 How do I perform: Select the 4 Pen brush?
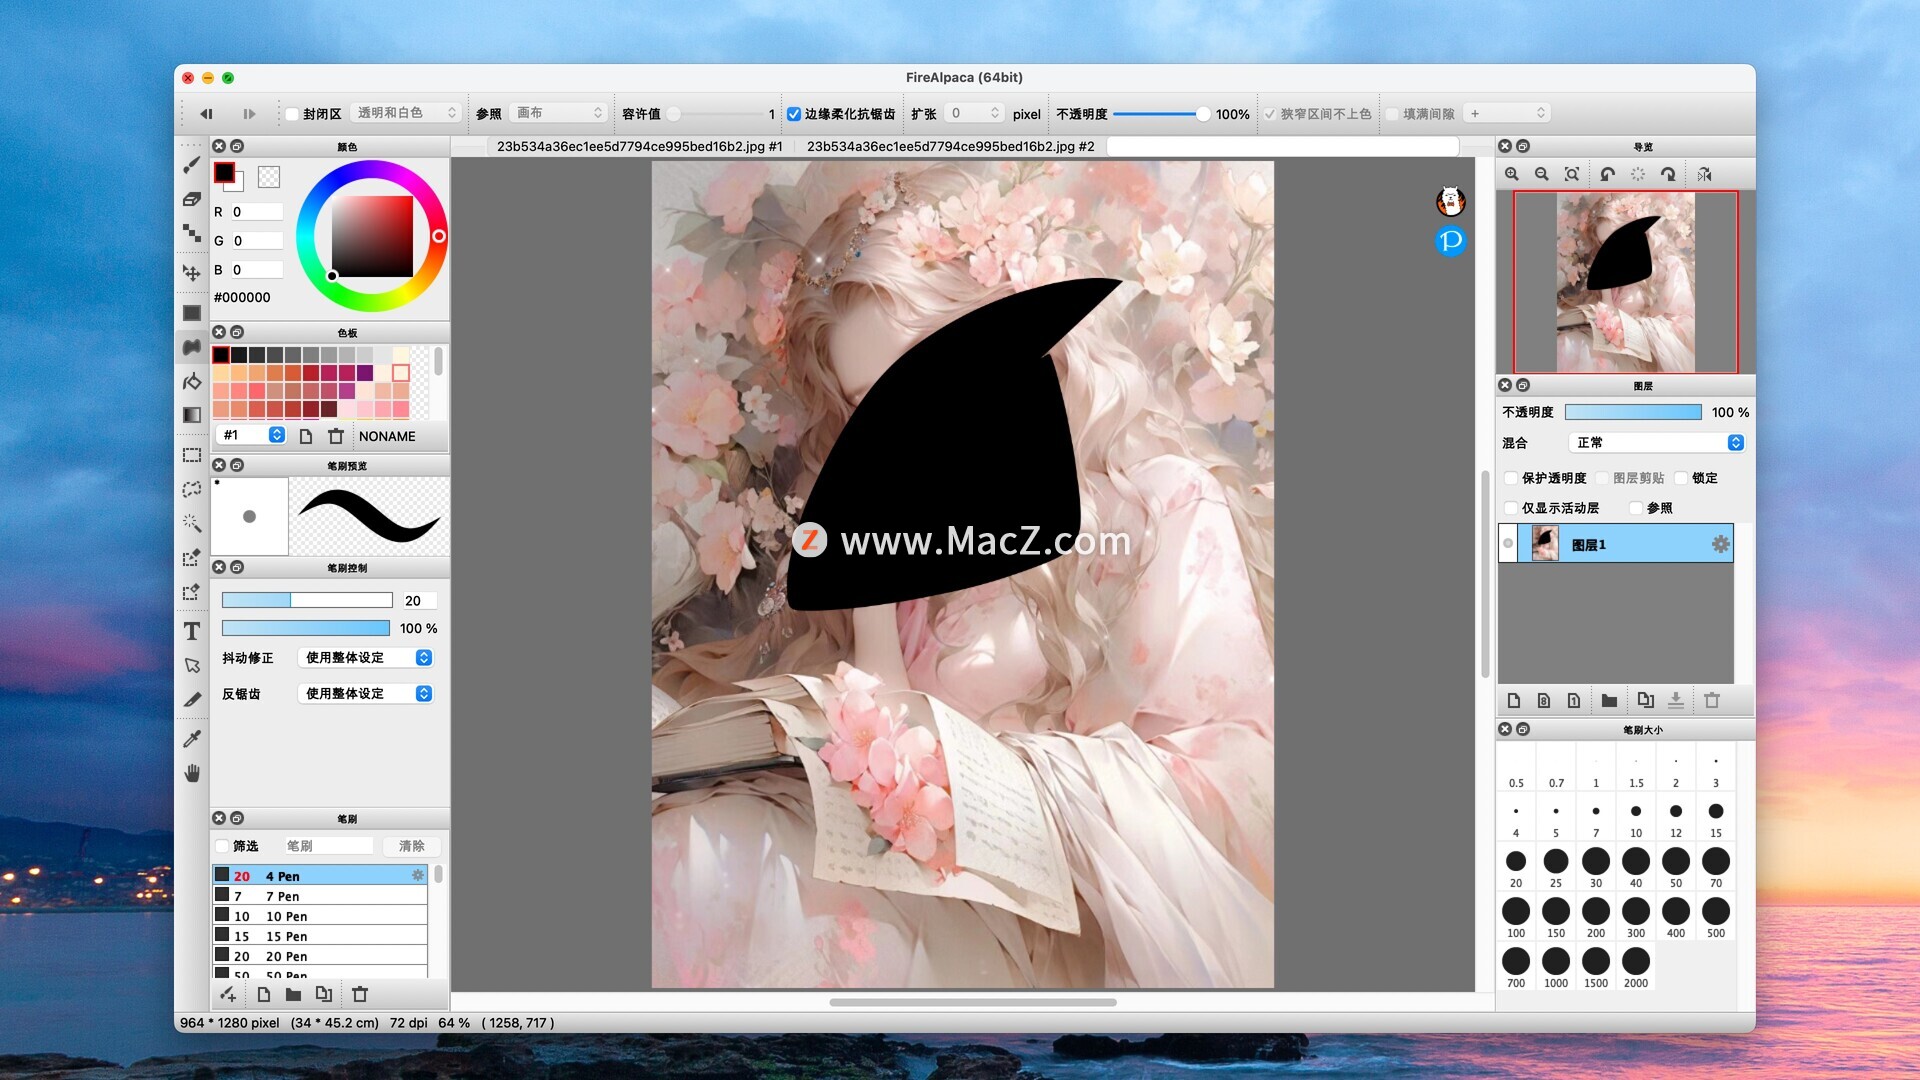320,875
